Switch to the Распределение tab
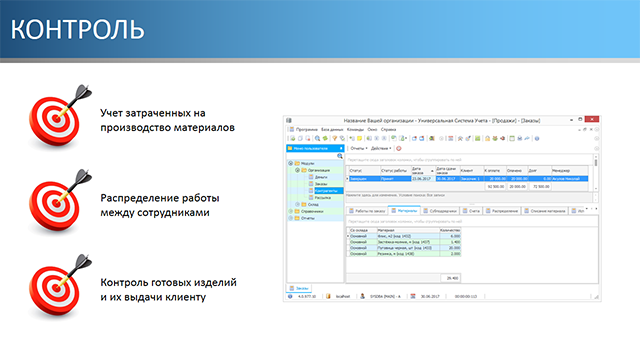This screenshot has height=360, width=640. pos(502,211)
